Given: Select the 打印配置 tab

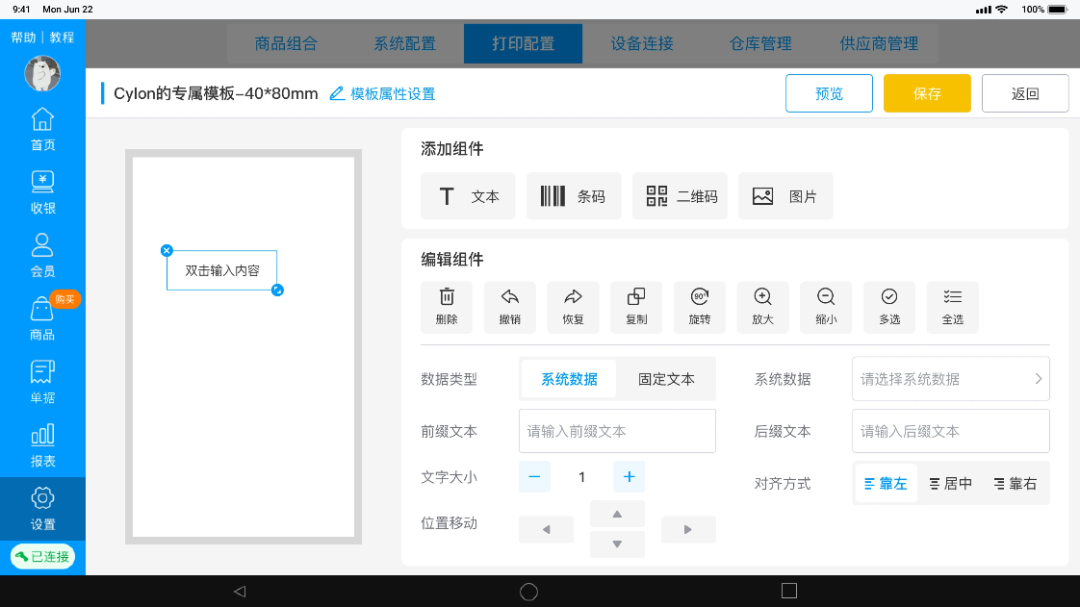Looking at the screenshot, I should tap(523, 43).
